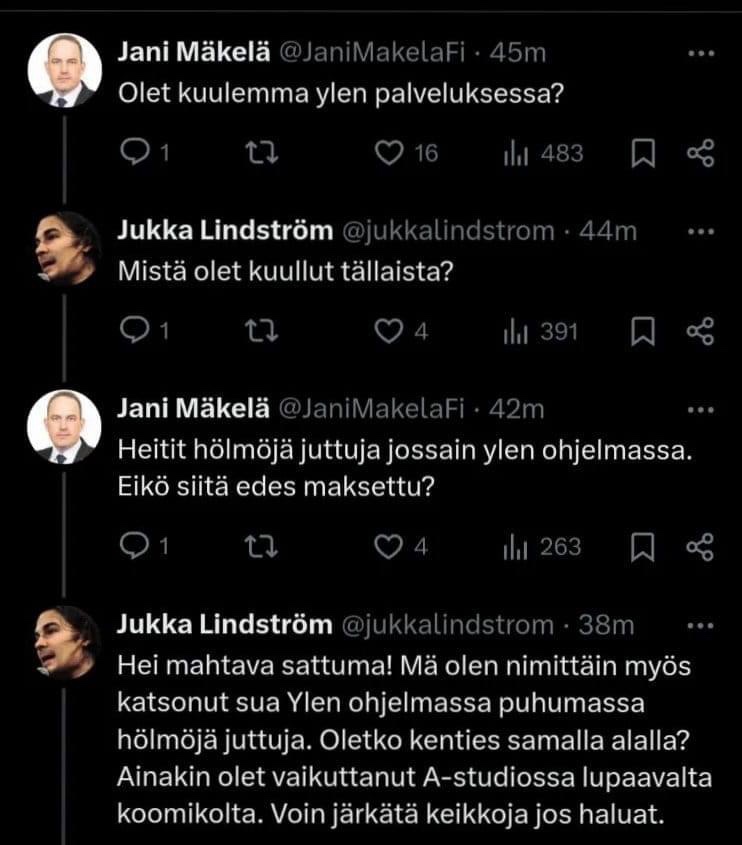The width and height of the screenshot is (742, 845).
Task: Open more options on Jani Mäkelä's first tweet
Action: 702,51
